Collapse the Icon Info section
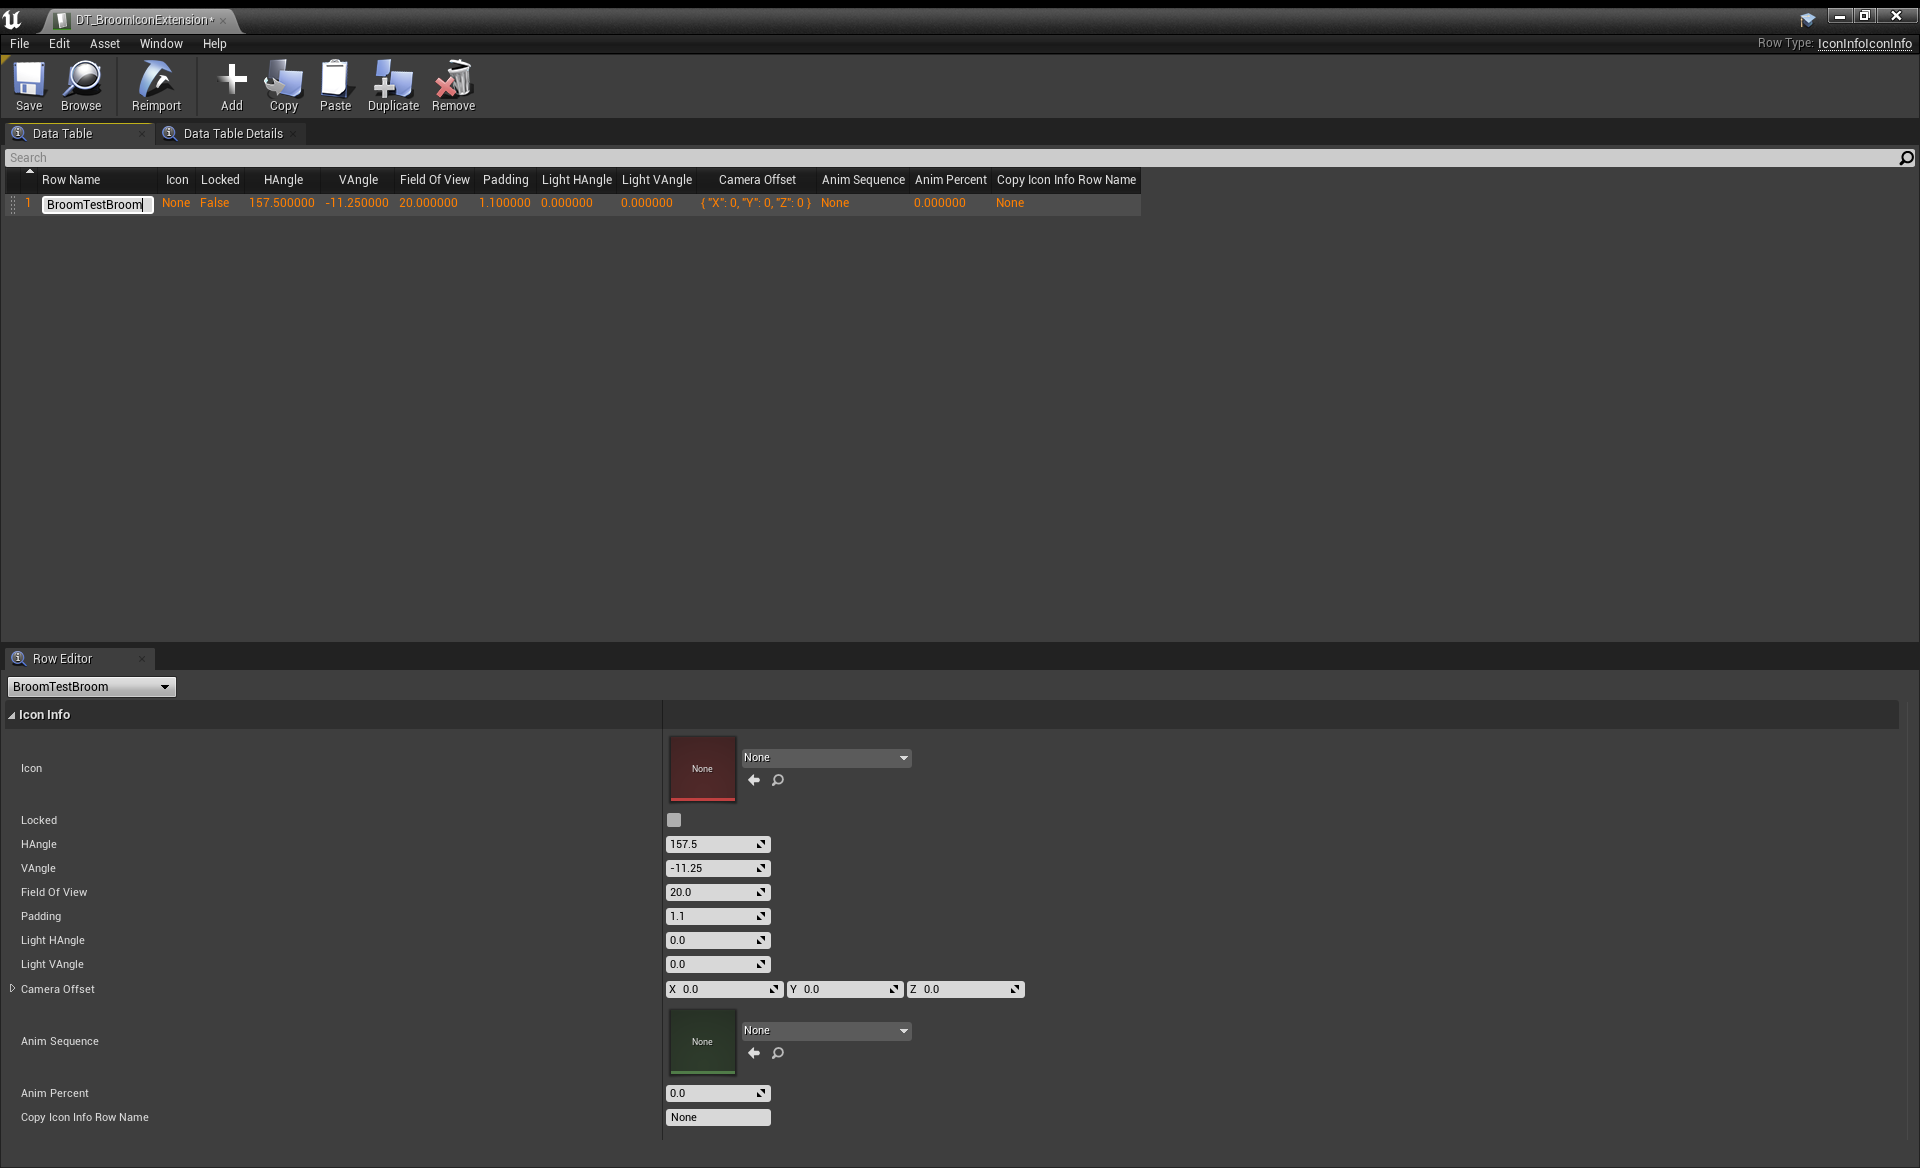 [x=12, y=716]
